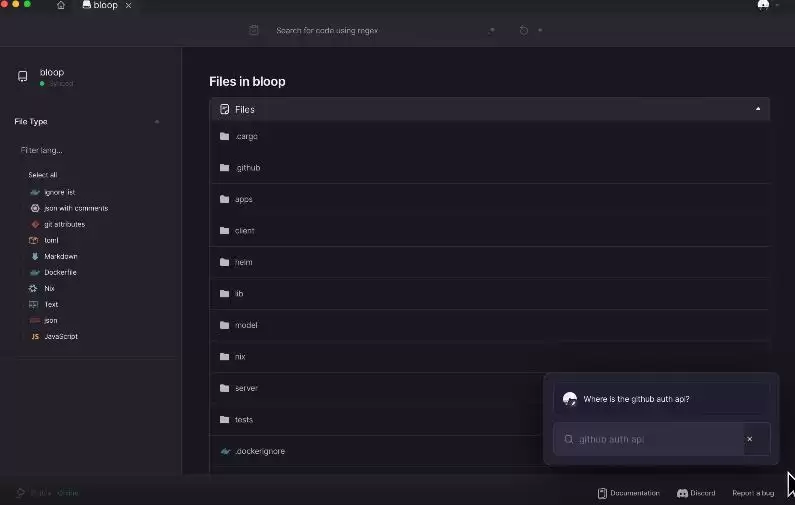Screen dimensions: 795x505
Task: Open the lib folder
Action: [x=239, y=294]
